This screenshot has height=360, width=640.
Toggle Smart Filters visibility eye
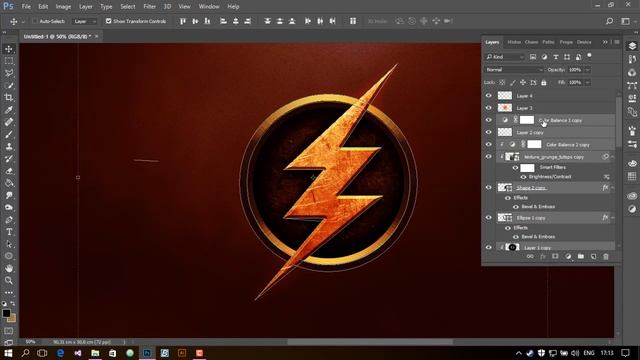515,167
